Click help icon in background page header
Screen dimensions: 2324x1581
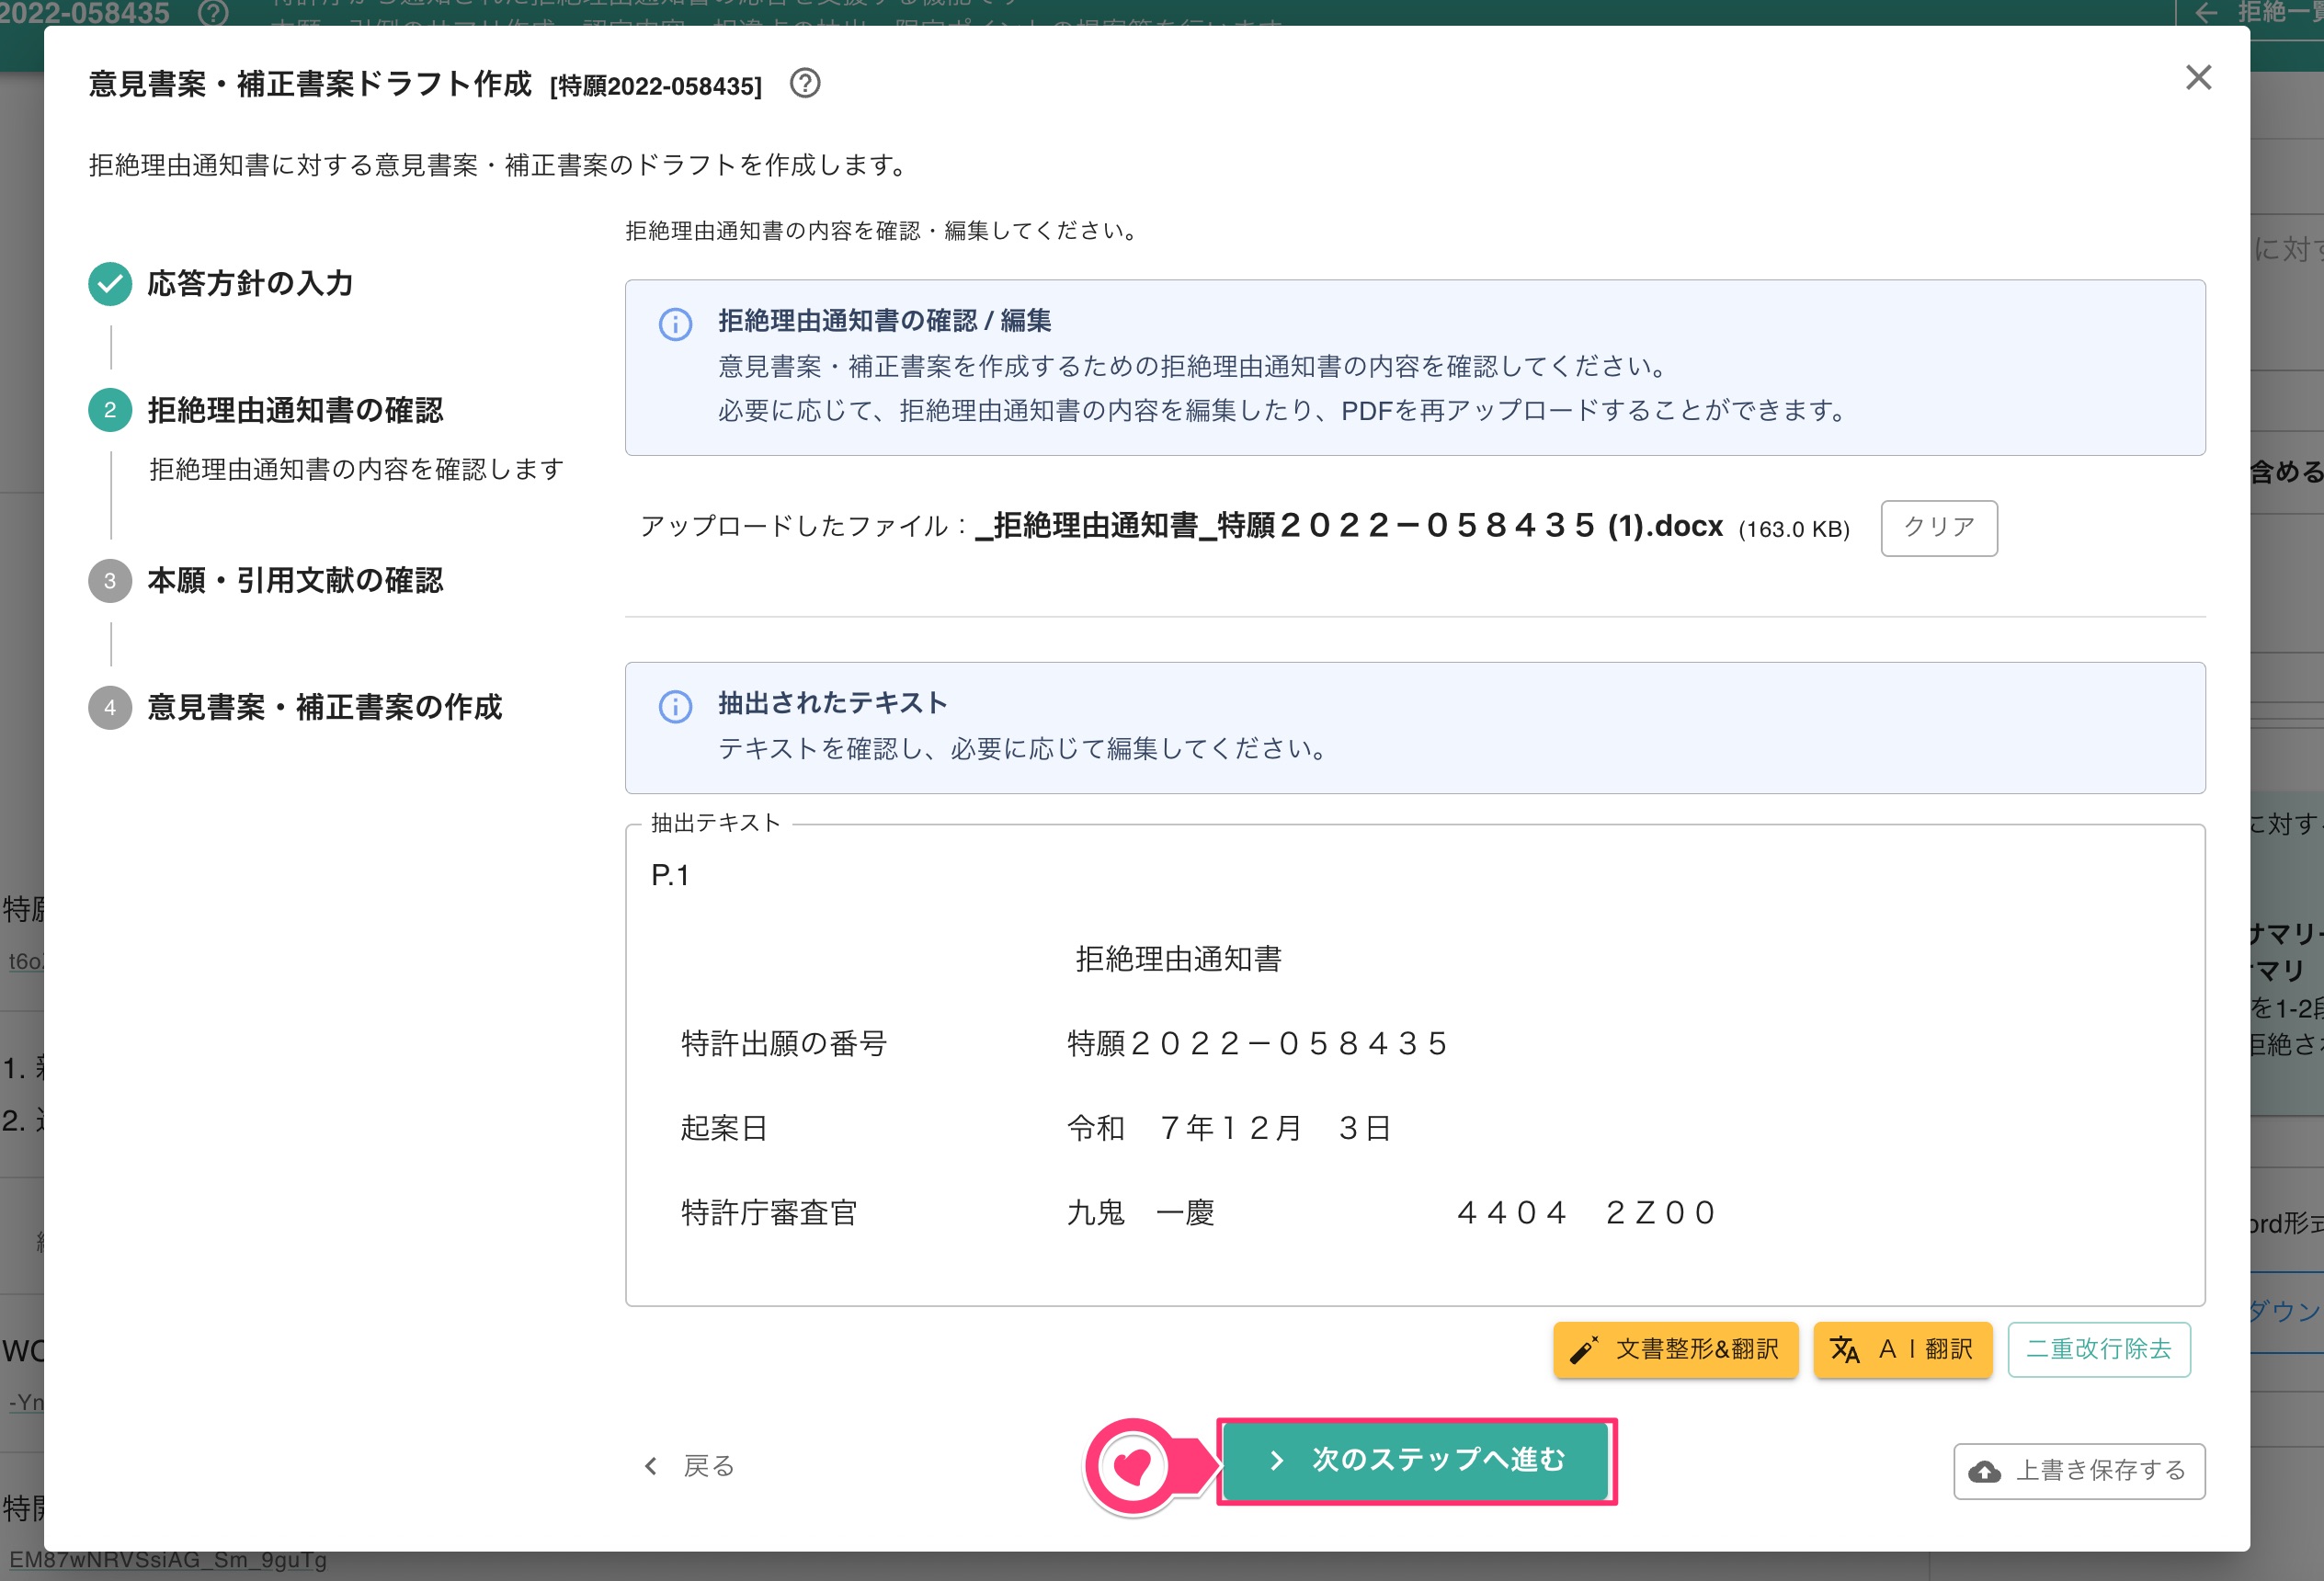coord(213,13)
